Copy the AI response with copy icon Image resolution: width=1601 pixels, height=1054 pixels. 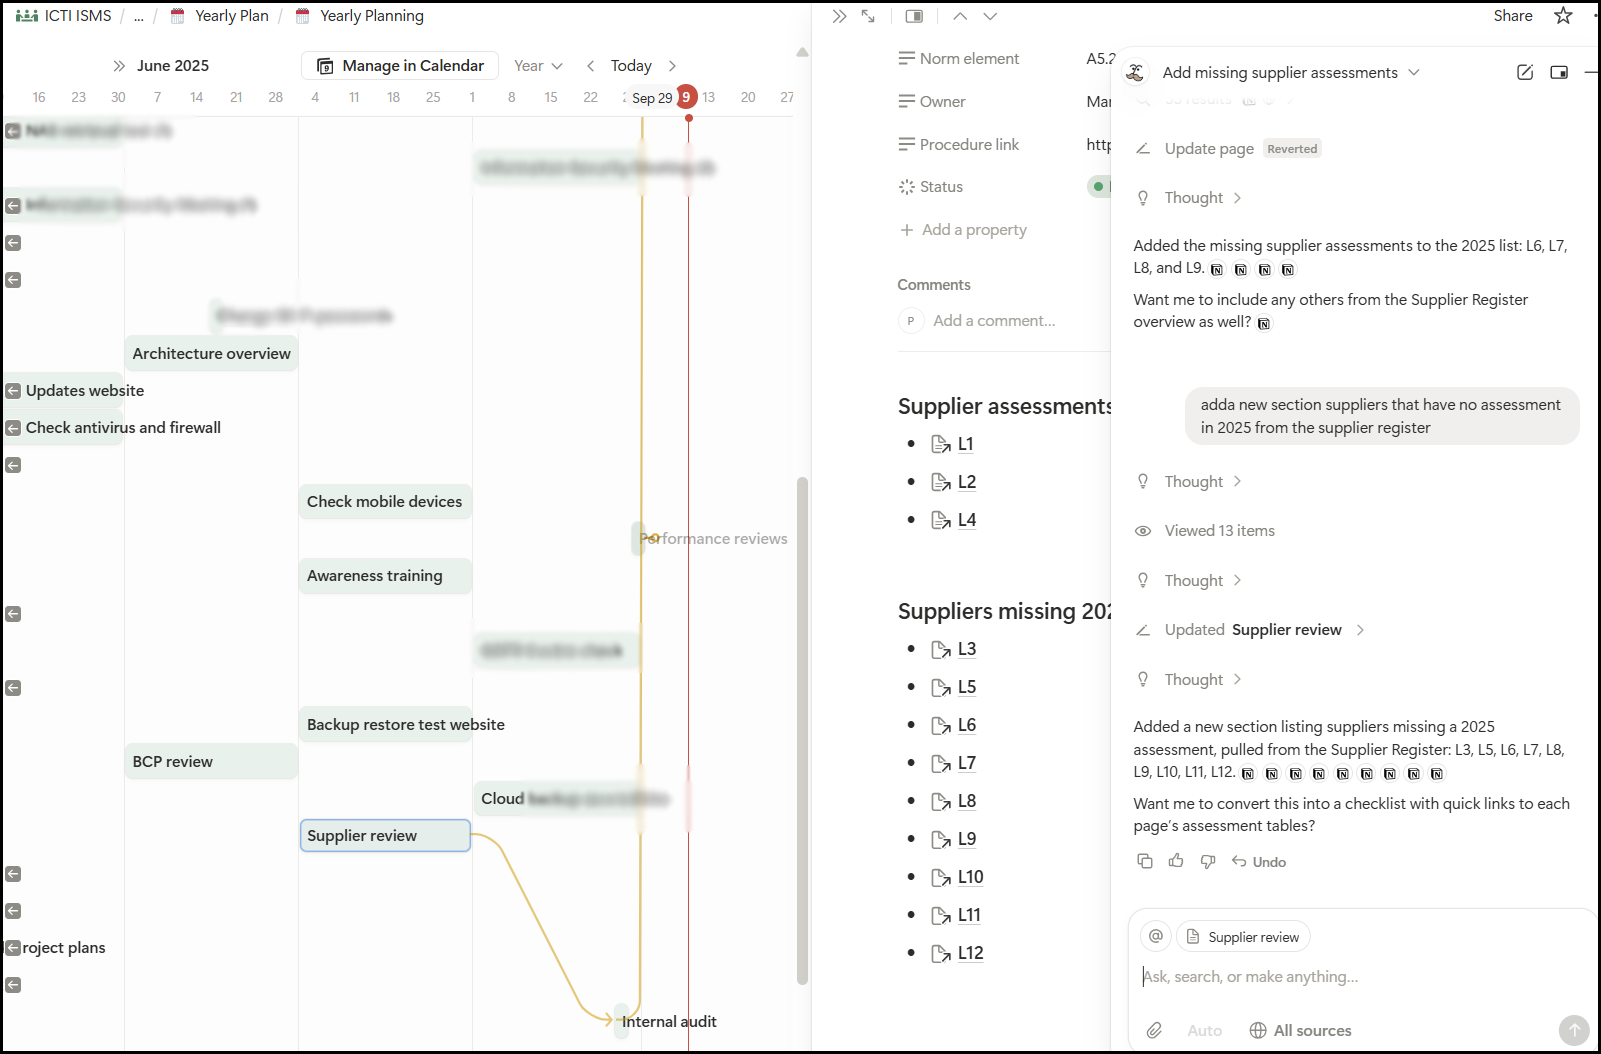pos(1145,861)
